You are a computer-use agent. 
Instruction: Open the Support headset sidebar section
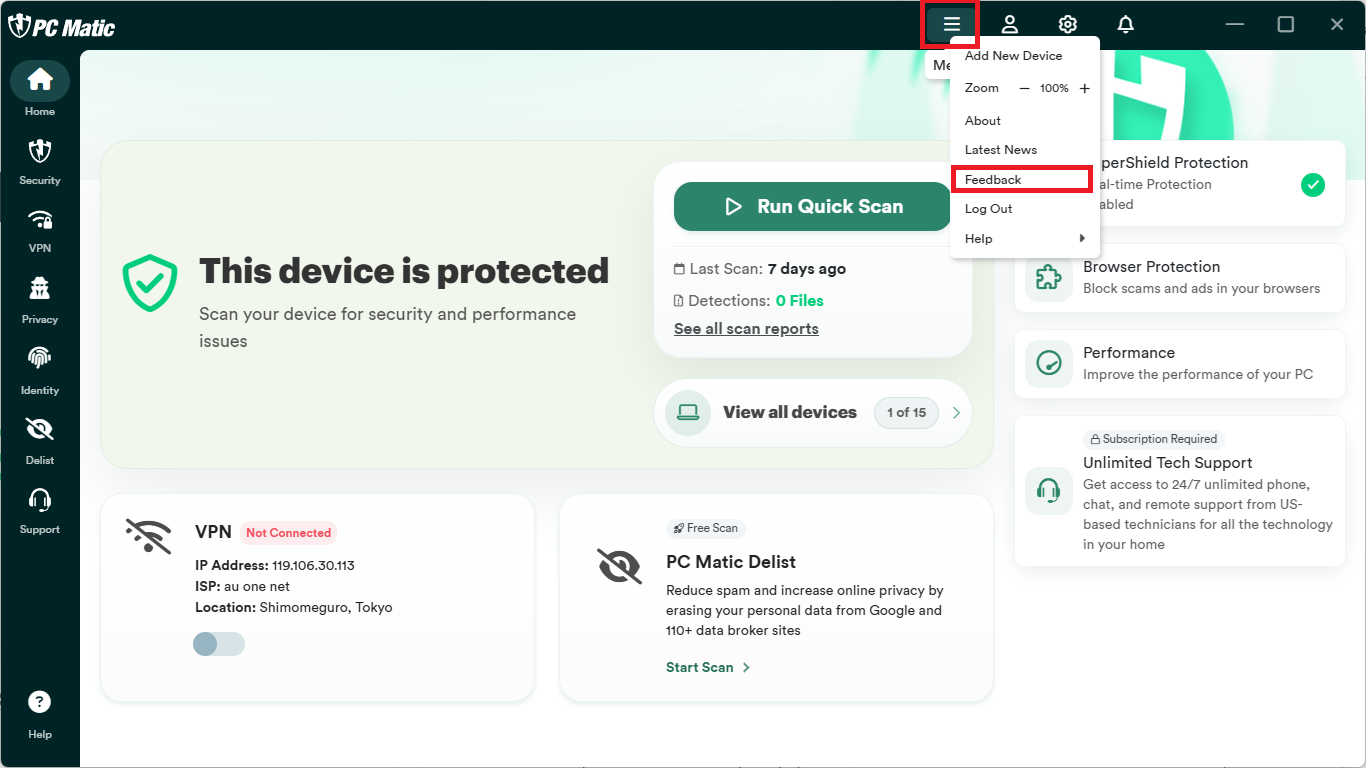click(x=40, y=510)
